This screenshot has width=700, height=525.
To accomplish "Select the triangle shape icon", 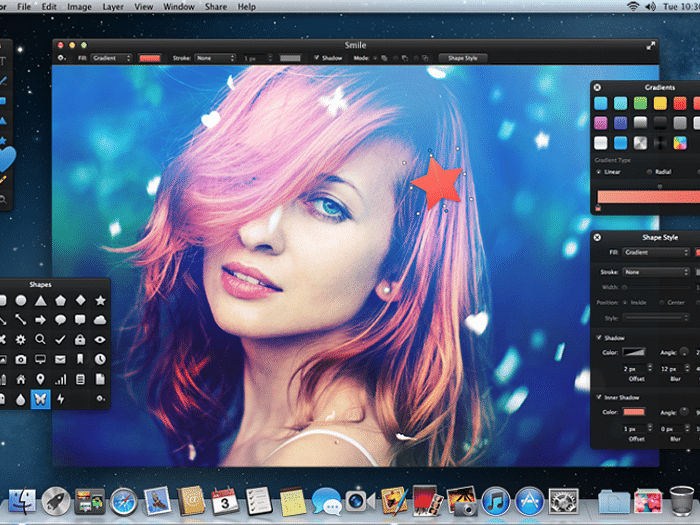I will (41, 300).
